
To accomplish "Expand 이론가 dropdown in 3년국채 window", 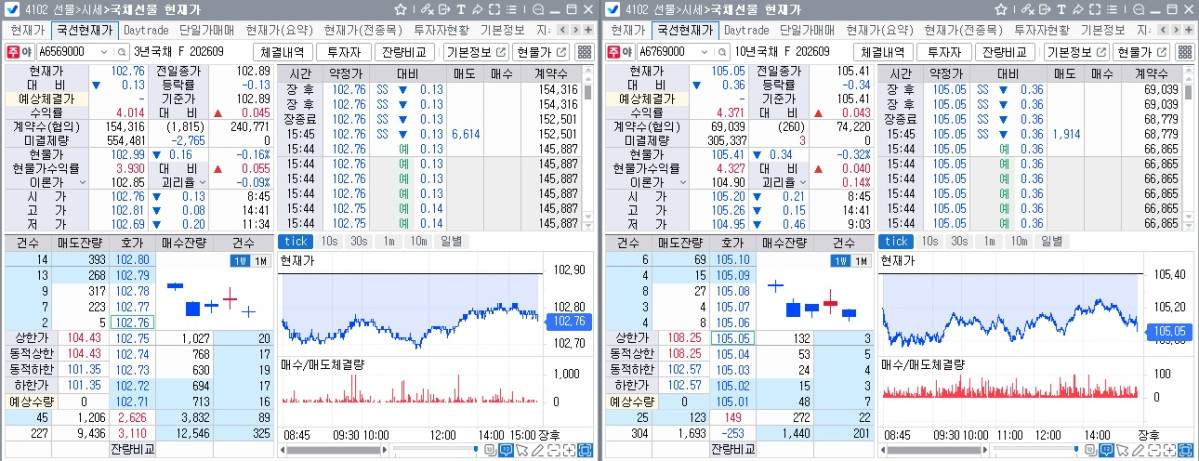I will point(82,183).
